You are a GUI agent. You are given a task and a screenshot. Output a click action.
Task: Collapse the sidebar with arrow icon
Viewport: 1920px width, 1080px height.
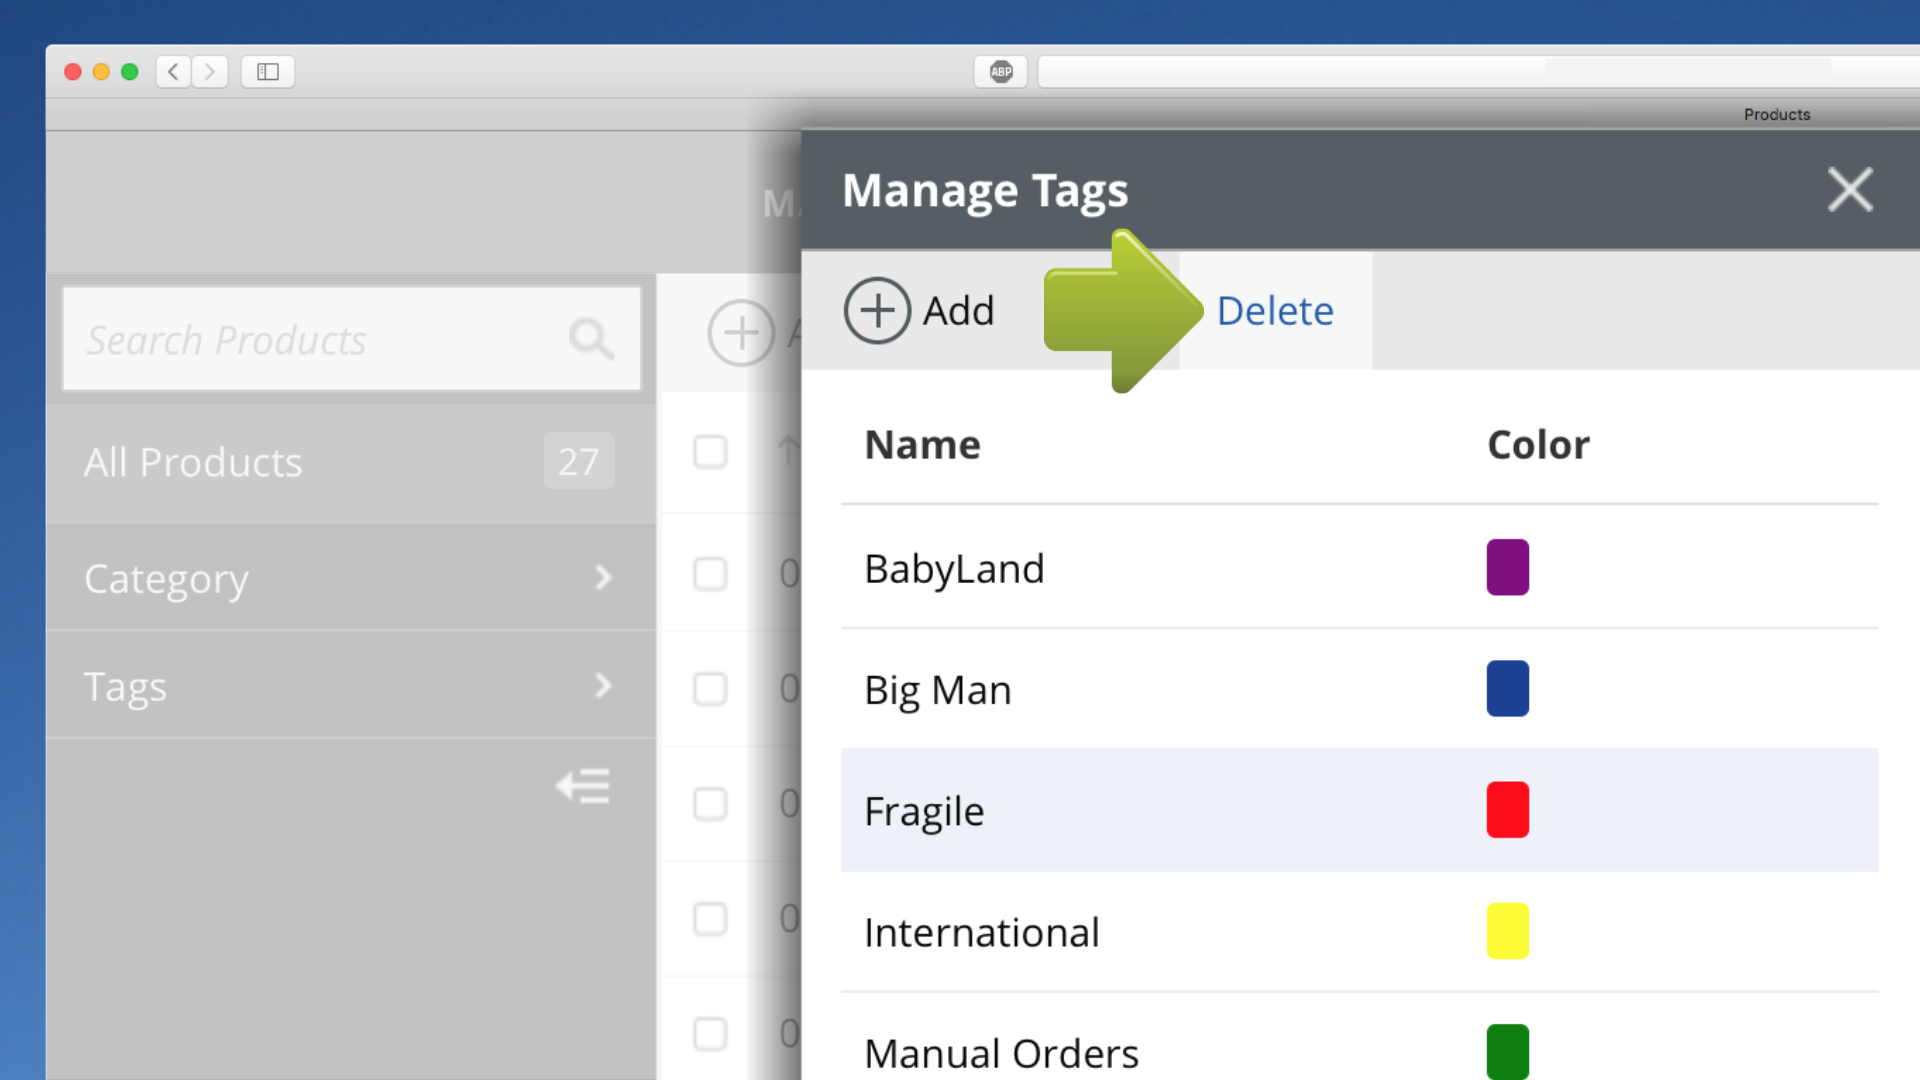click(x=583, y=786)
